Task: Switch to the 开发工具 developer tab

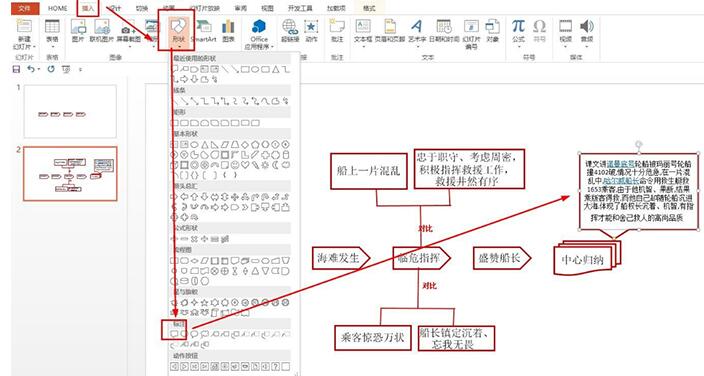Action: click(300, 8)
